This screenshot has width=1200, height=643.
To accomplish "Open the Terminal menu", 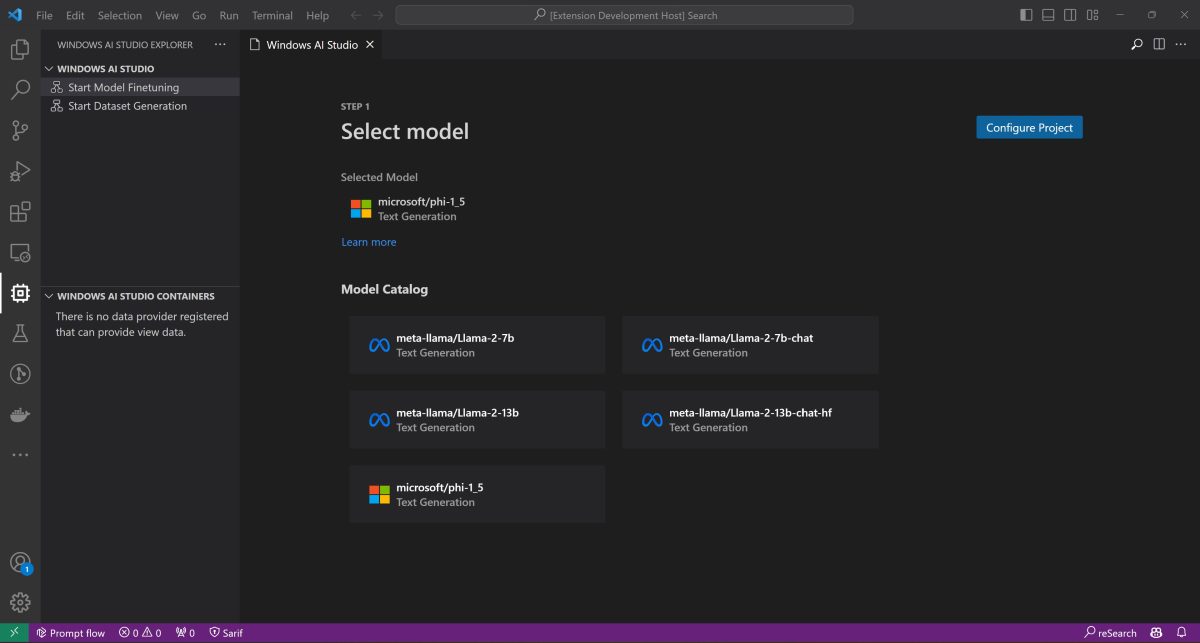I will click(x=271, y=15).
